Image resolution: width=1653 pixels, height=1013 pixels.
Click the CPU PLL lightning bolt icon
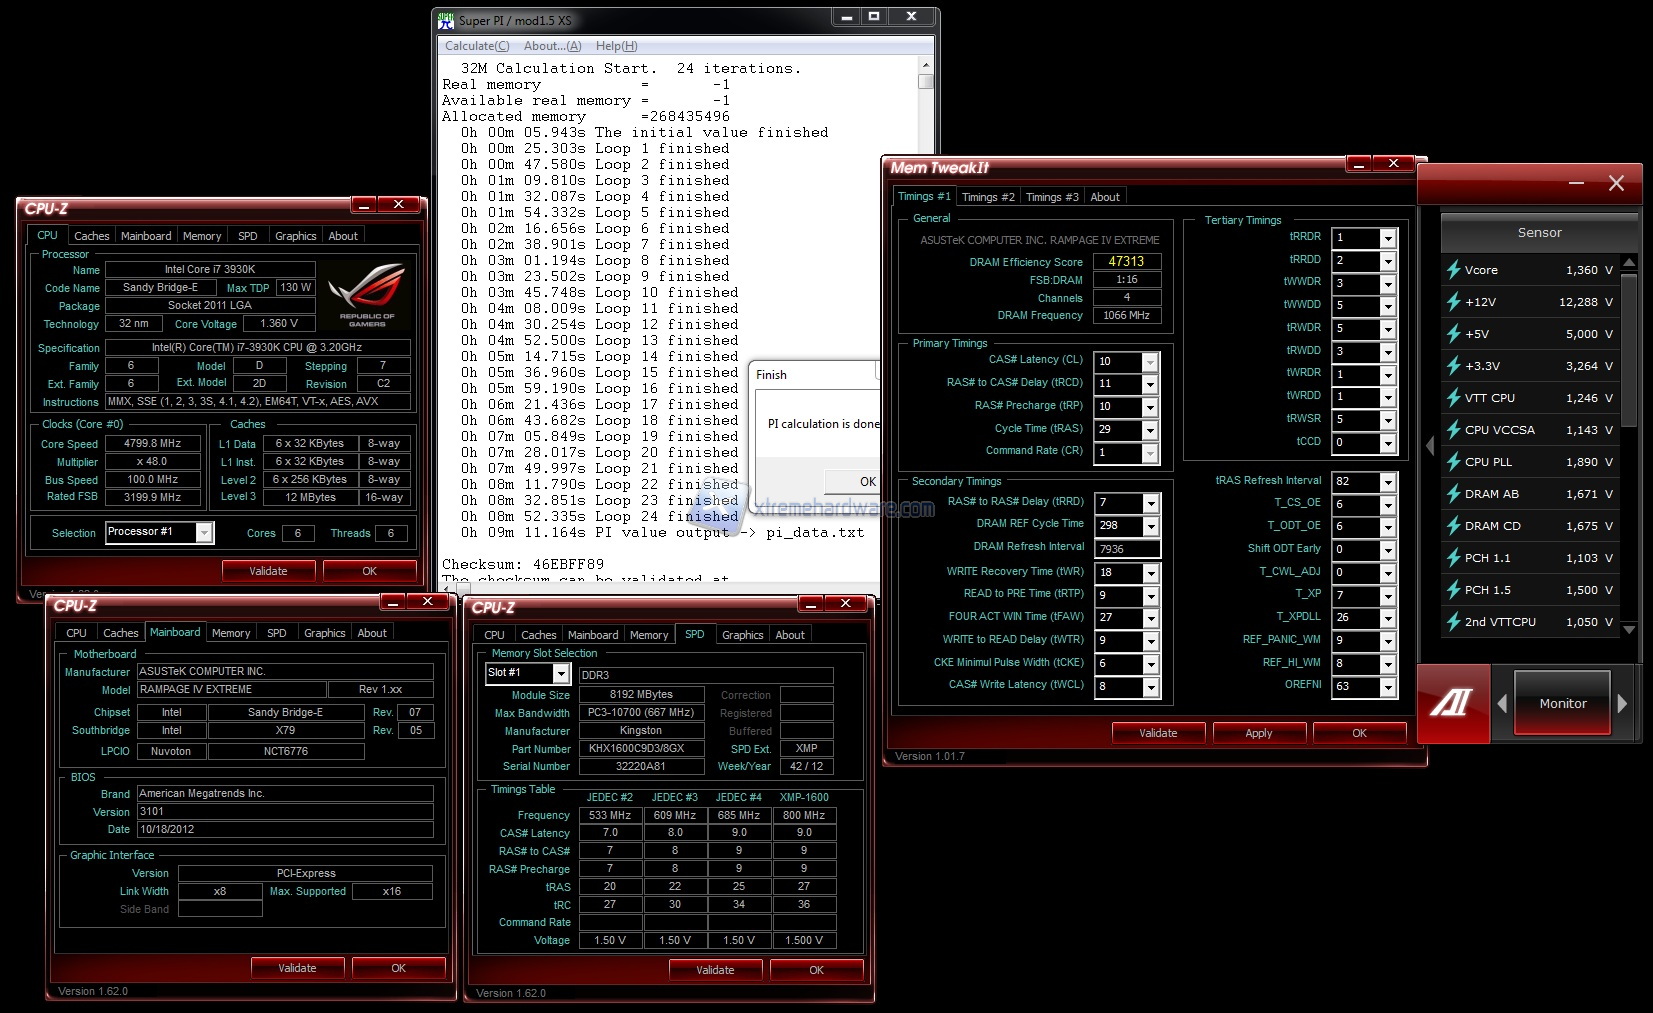pos(1453,462)
